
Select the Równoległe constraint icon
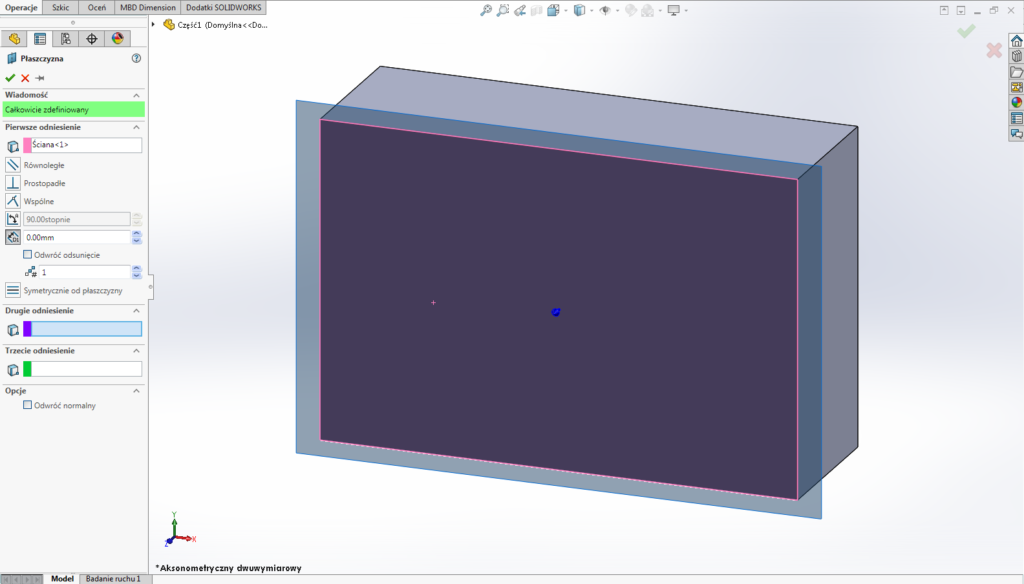pos(12,164)
